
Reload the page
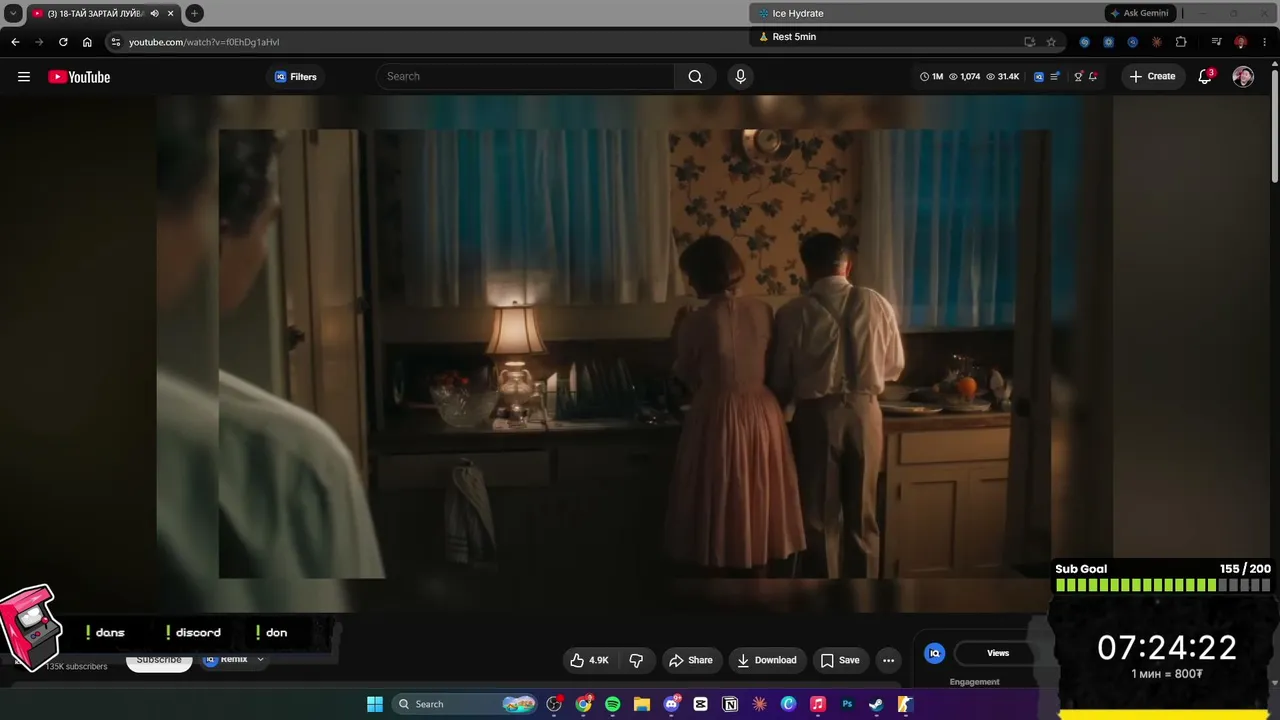[63, 42]
